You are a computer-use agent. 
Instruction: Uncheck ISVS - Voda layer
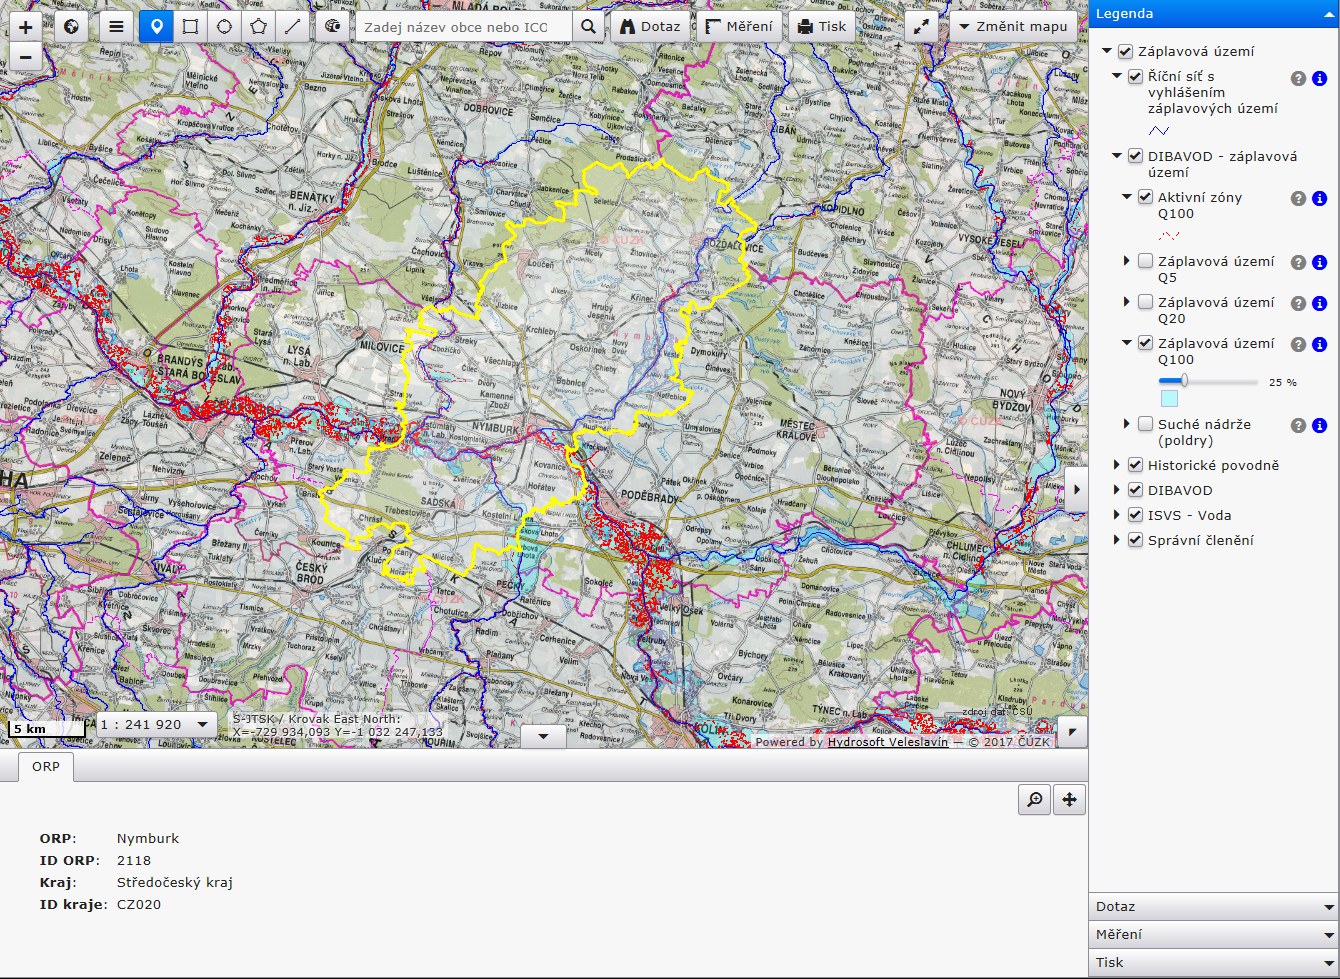tap(1135, 515)
